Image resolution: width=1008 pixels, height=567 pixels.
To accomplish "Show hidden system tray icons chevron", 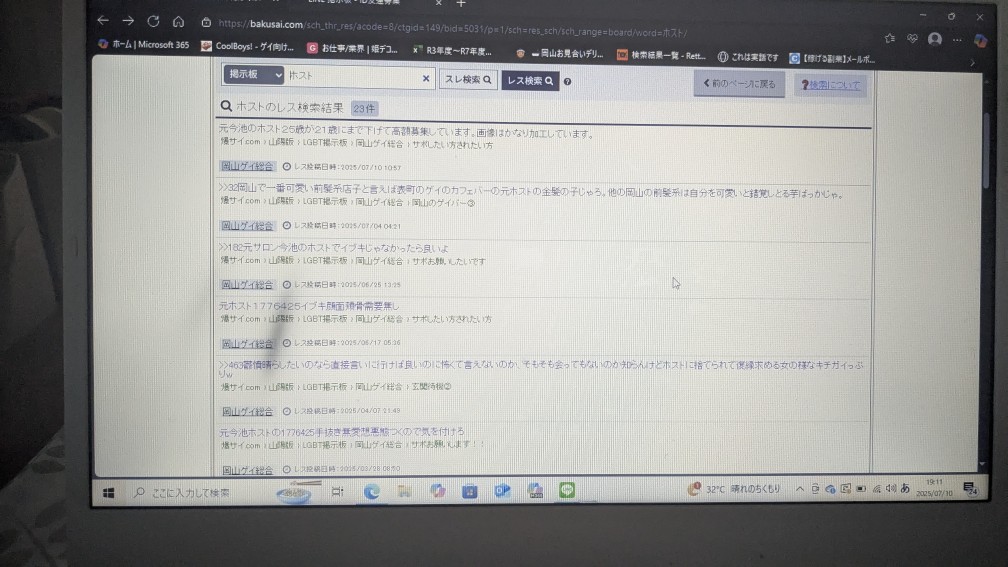I will click(800, 489).
